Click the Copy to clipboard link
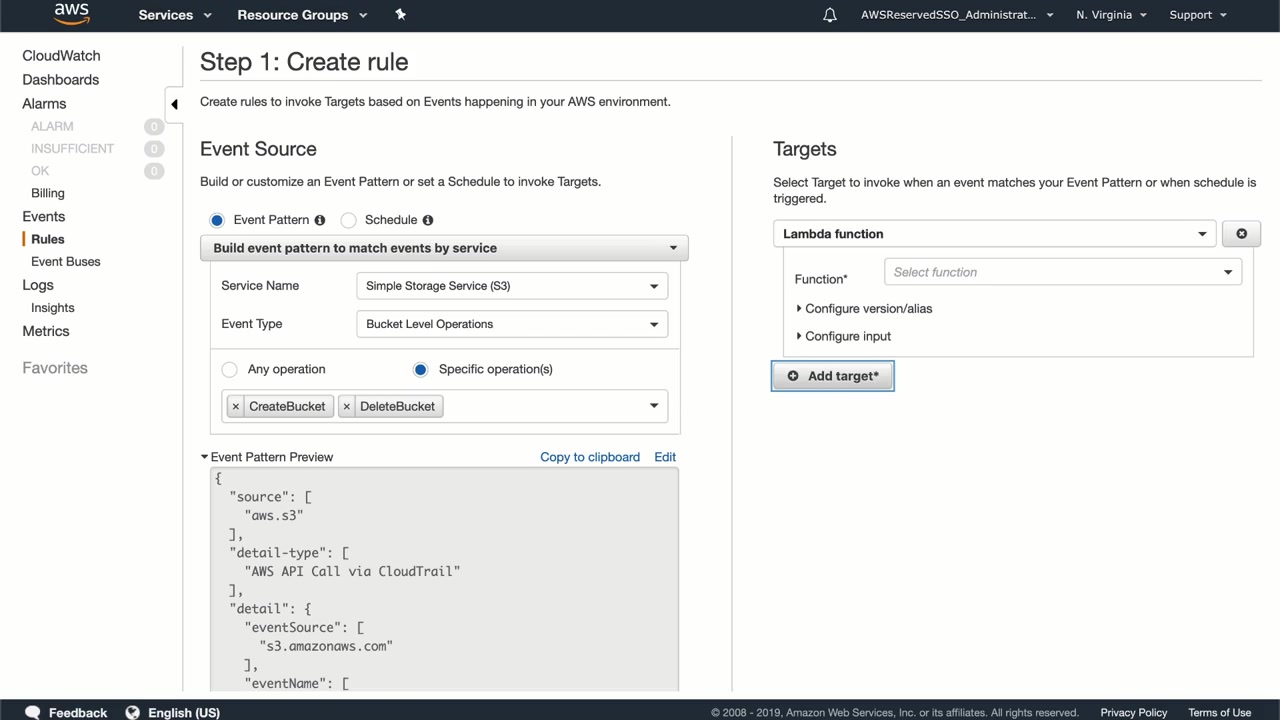 [x=590, y=457]
